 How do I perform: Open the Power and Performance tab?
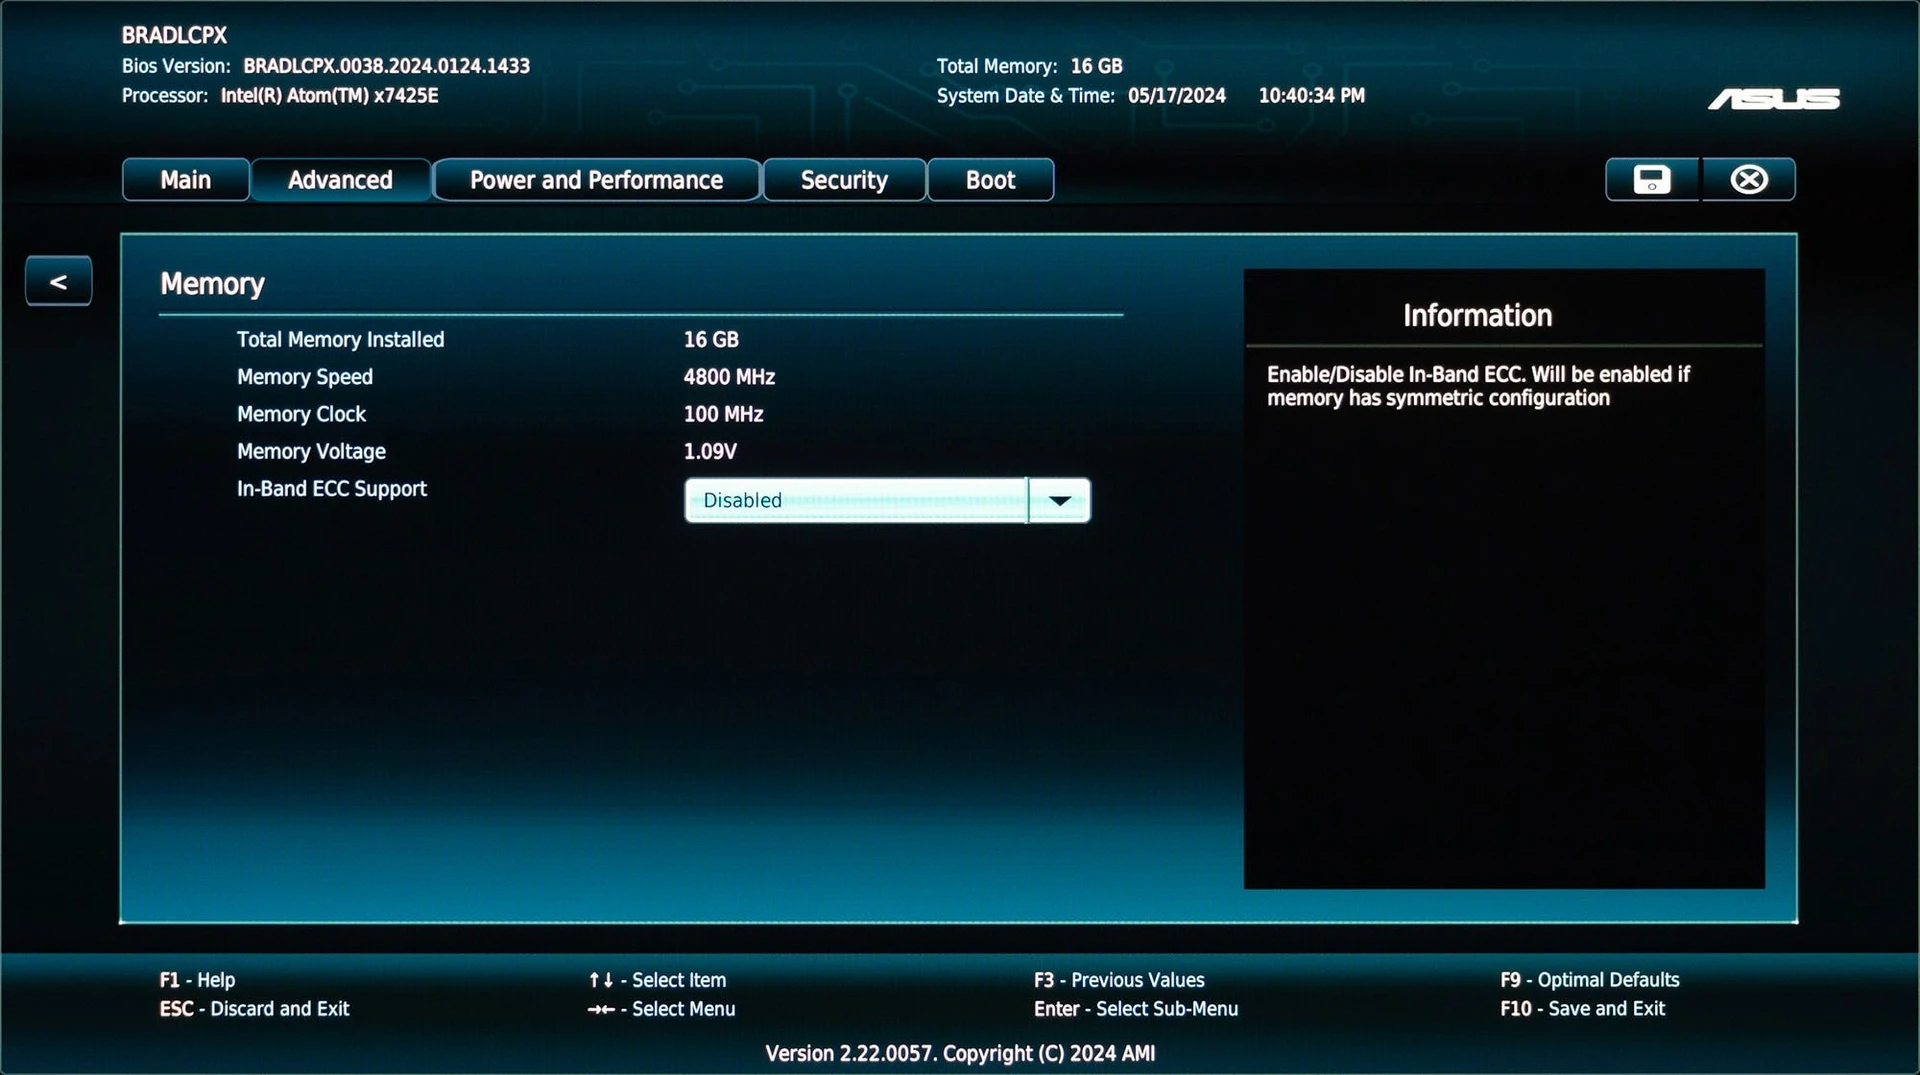597,180
